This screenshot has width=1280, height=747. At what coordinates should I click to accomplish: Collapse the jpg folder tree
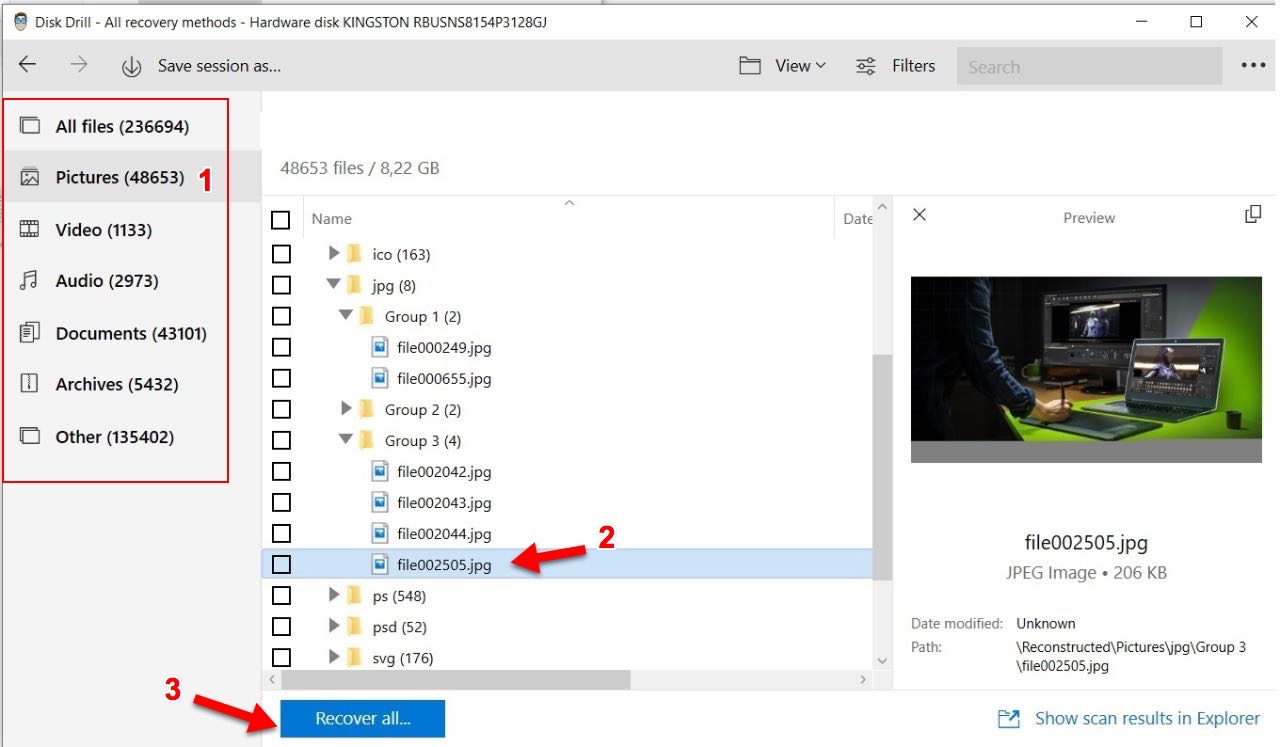tap(334, 285)
